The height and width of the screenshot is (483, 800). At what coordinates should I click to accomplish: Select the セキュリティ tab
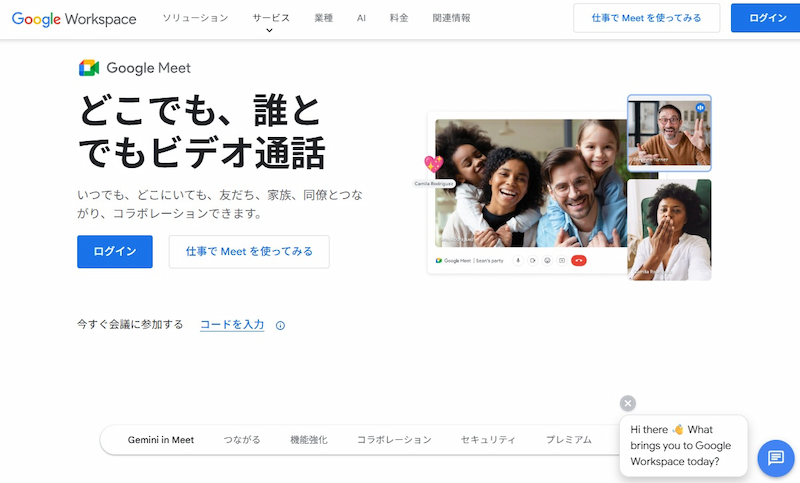click(488, 440)
